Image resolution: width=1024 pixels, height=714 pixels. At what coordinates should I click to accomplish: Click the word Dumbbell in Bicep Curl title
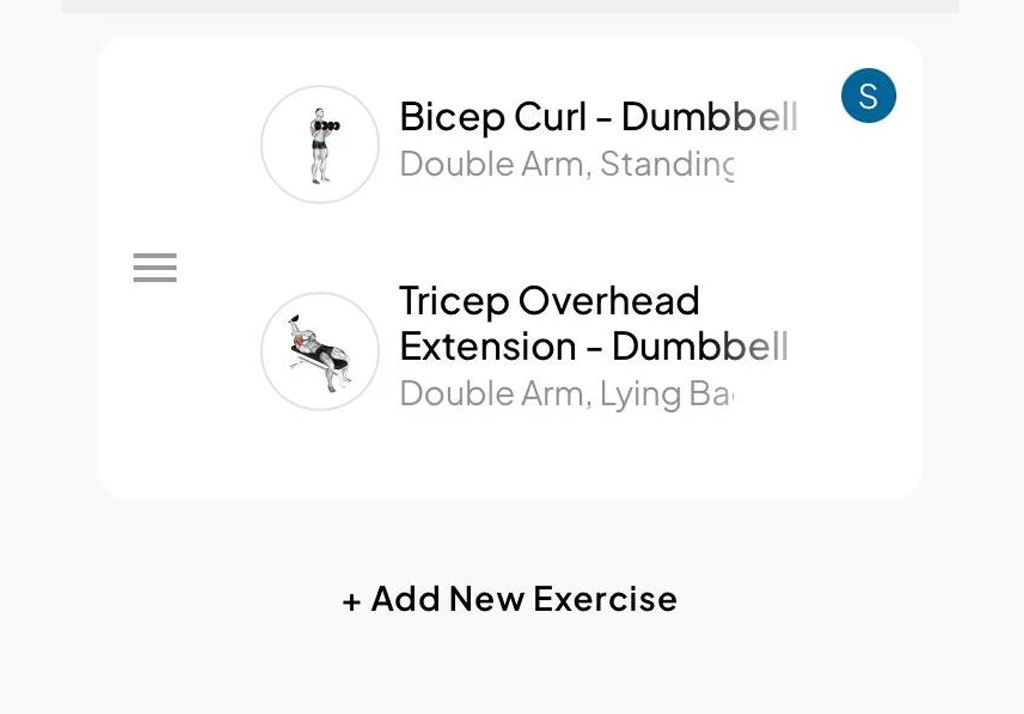709,117
